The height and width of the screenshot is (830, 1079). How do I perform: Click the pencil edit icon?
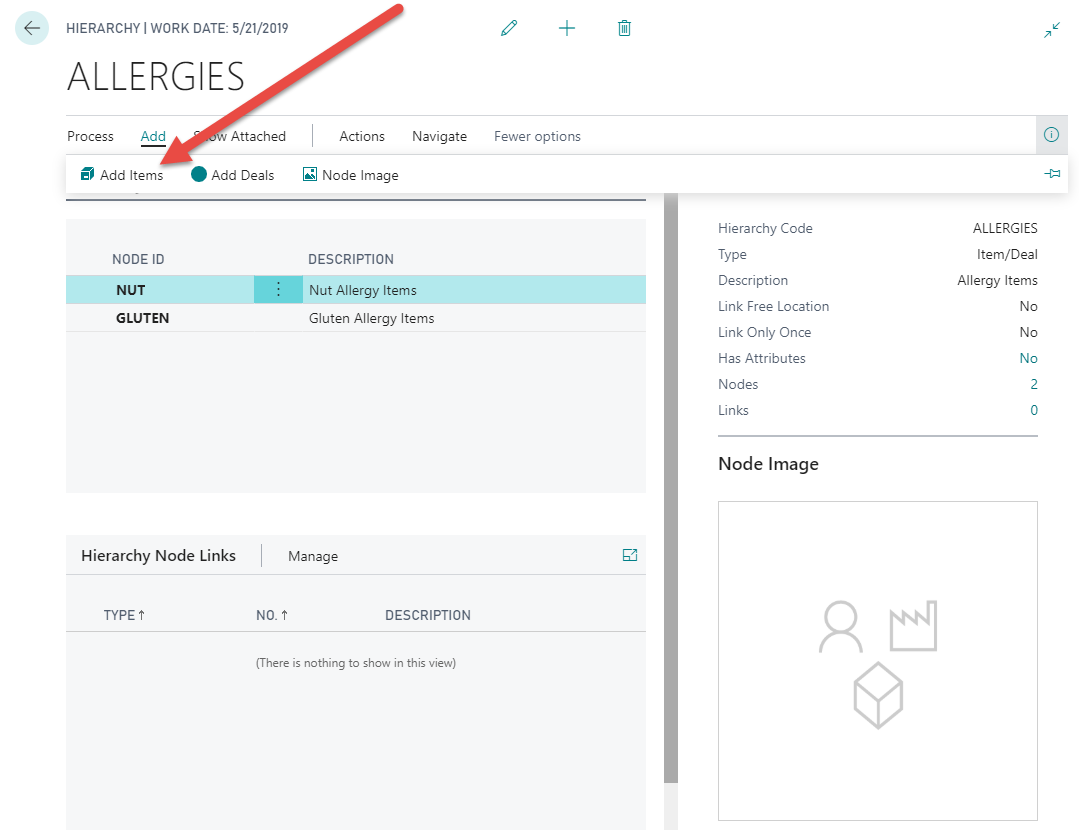[x=509, y=28]
